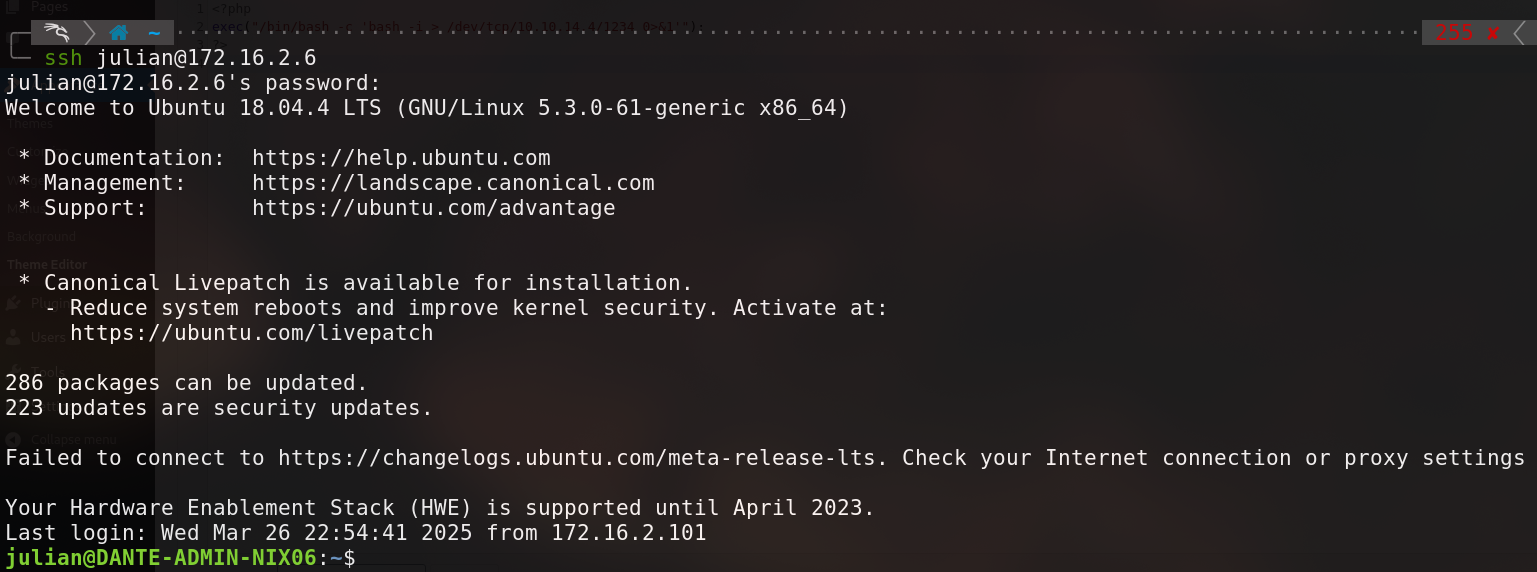Click the julian@172.16.2.6 ssh argument
Image resolution: width=1537 pixels, height=572 pixels.
[x=206, y=58]
